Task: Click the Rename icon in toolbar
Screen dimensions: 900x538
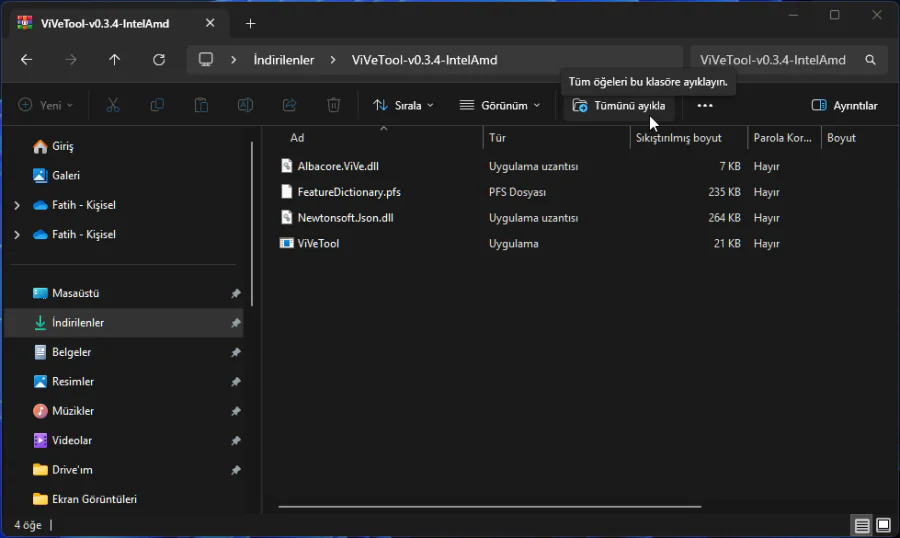Action: [x=245, y=105]
